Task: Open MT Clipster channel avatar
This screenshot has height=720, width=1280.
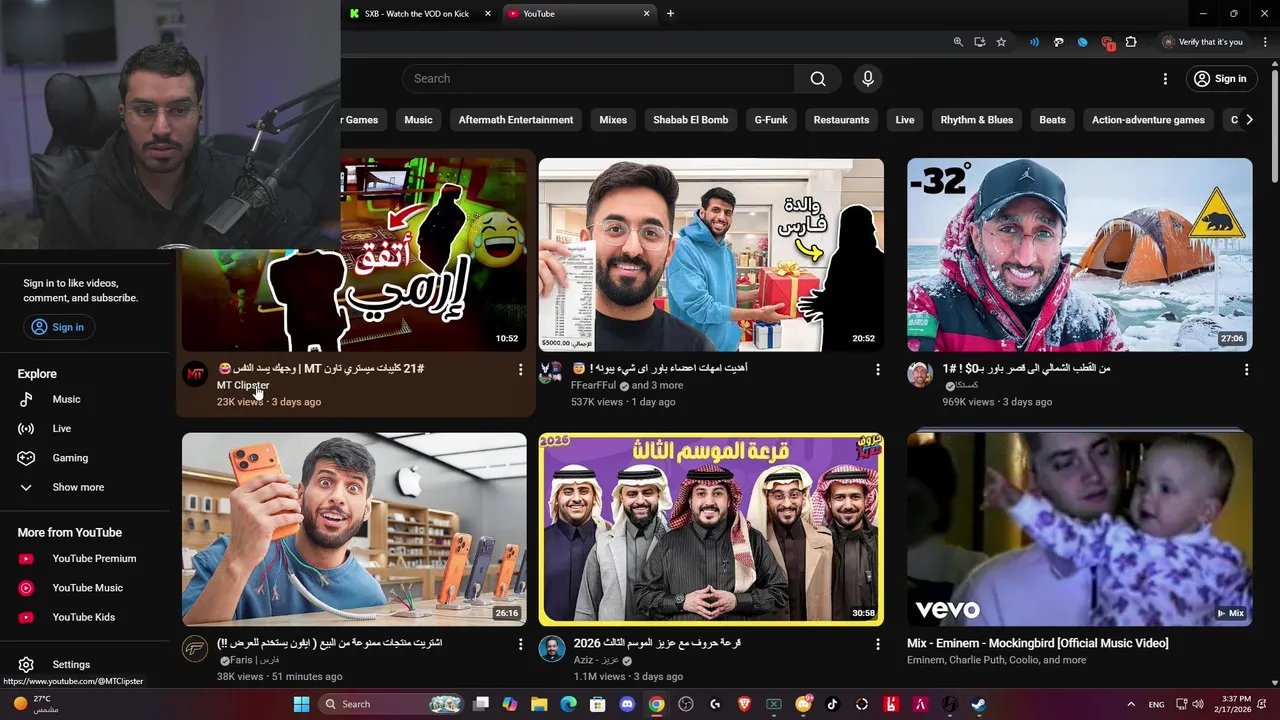Action: point(195,375)
